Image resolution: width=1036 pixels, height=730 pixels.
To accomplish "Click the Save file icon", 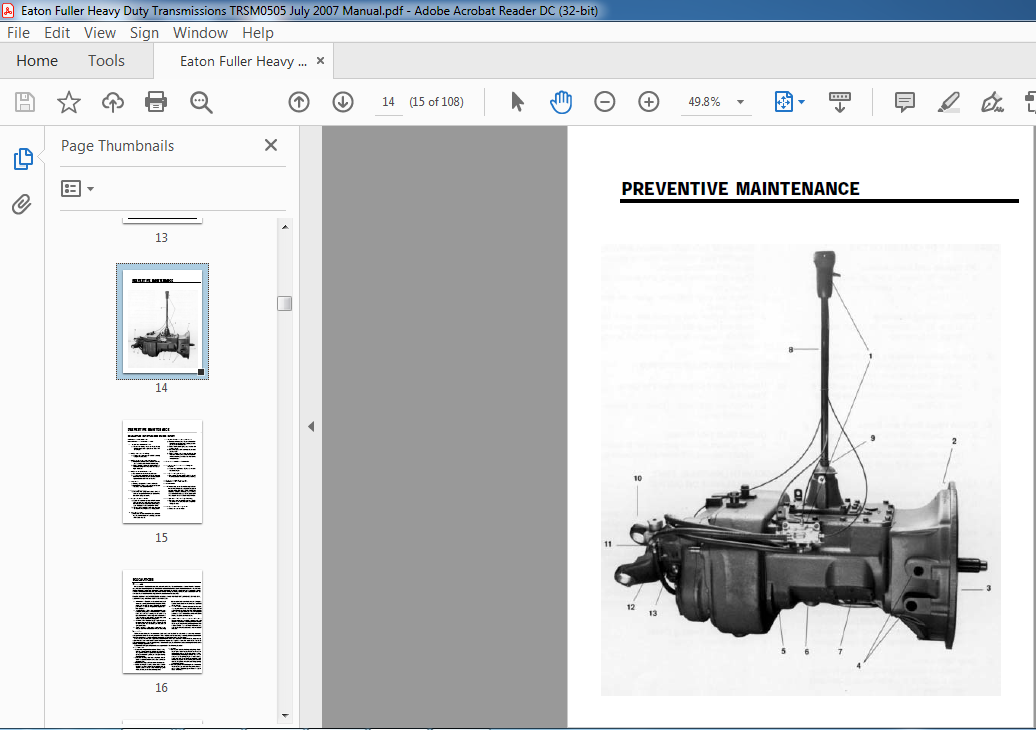I will point(25,102).
